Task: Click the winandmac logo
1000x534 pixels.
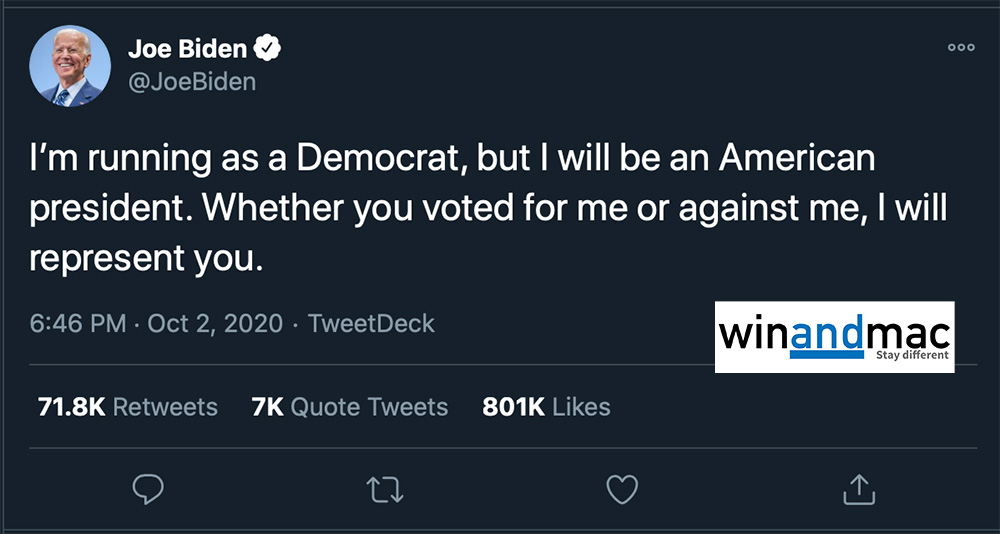Action: pyautogui.click(x=833, y=332)
